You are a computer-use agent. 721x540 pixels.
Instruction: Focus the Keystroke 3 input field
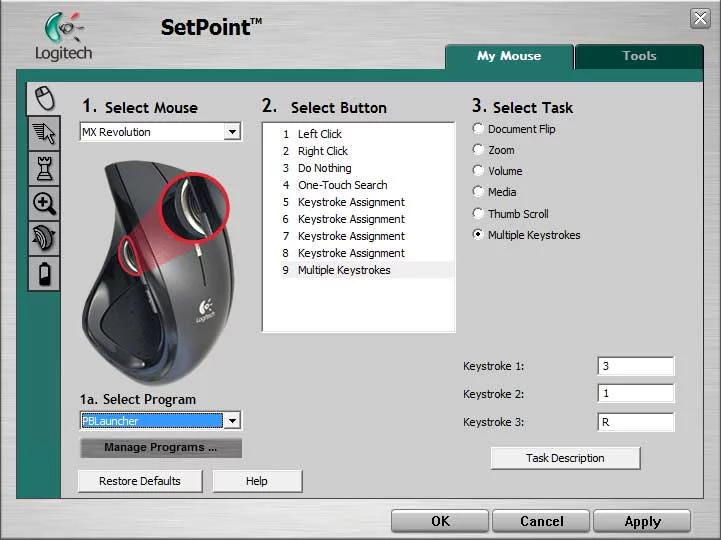[636, 422]
